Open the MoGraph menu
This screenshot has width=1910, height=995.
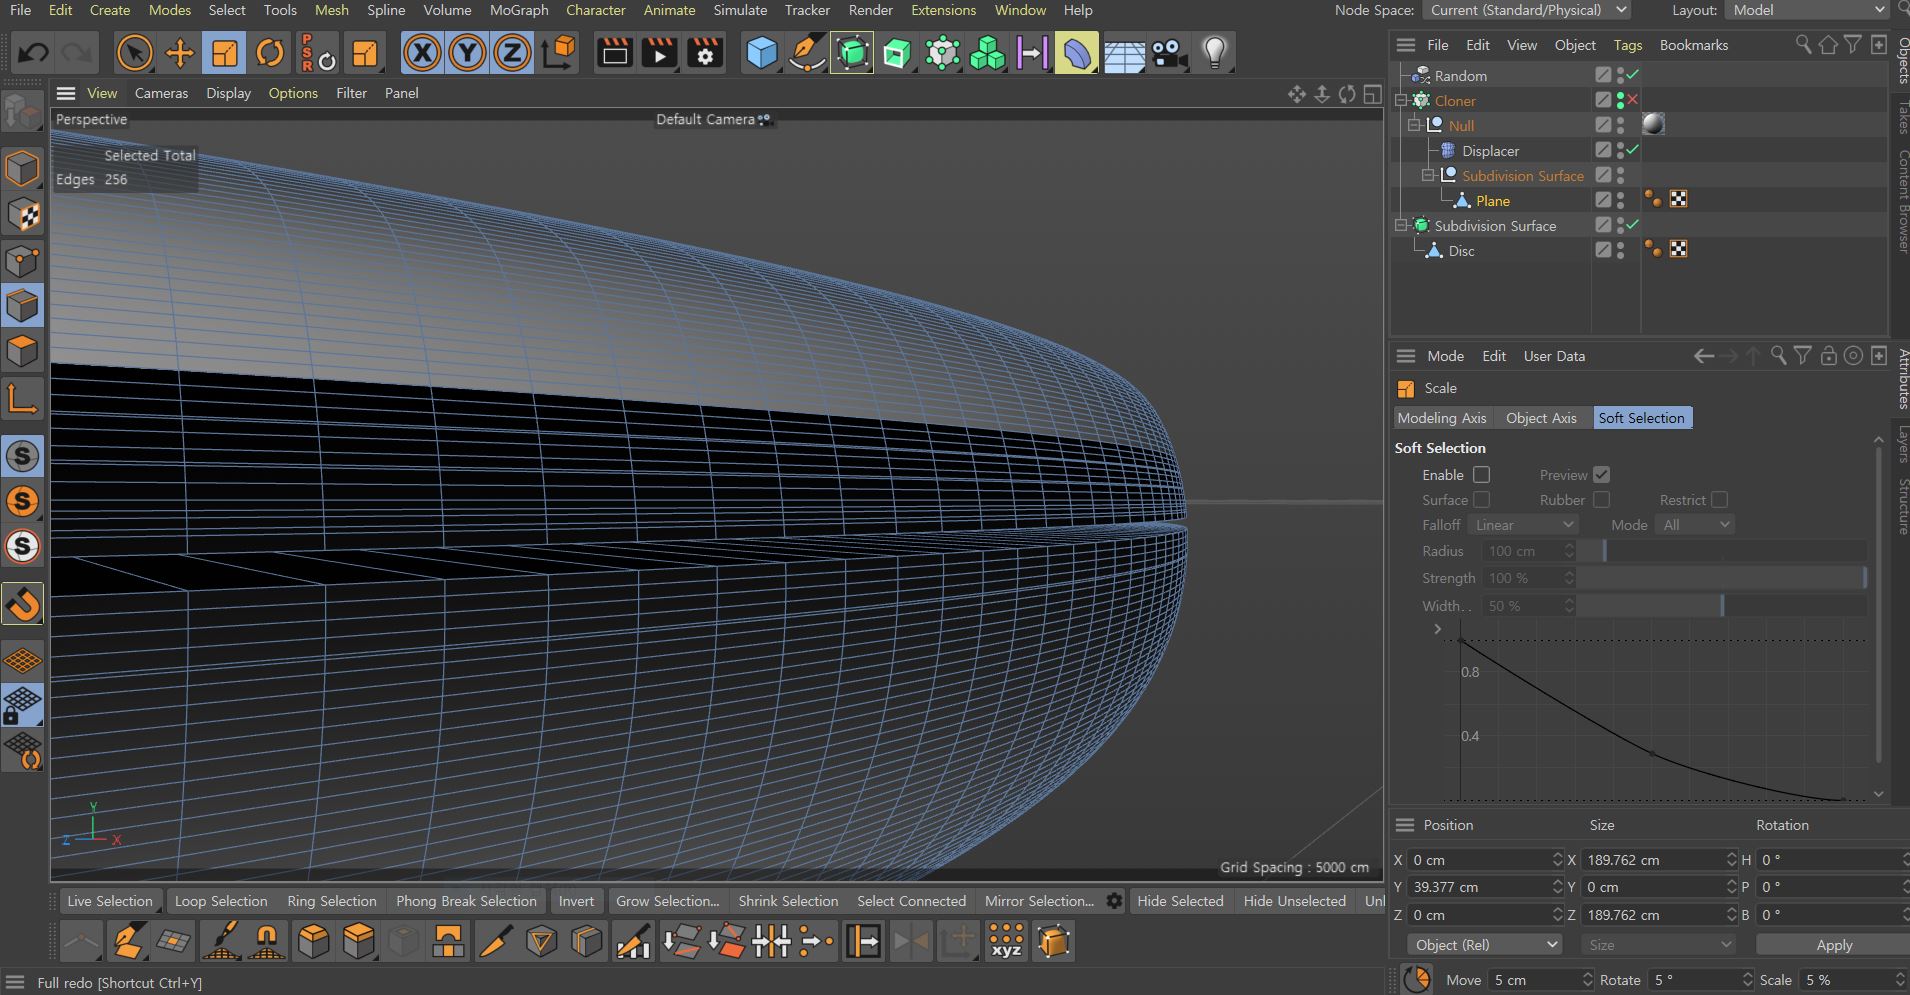pos(519,10)
